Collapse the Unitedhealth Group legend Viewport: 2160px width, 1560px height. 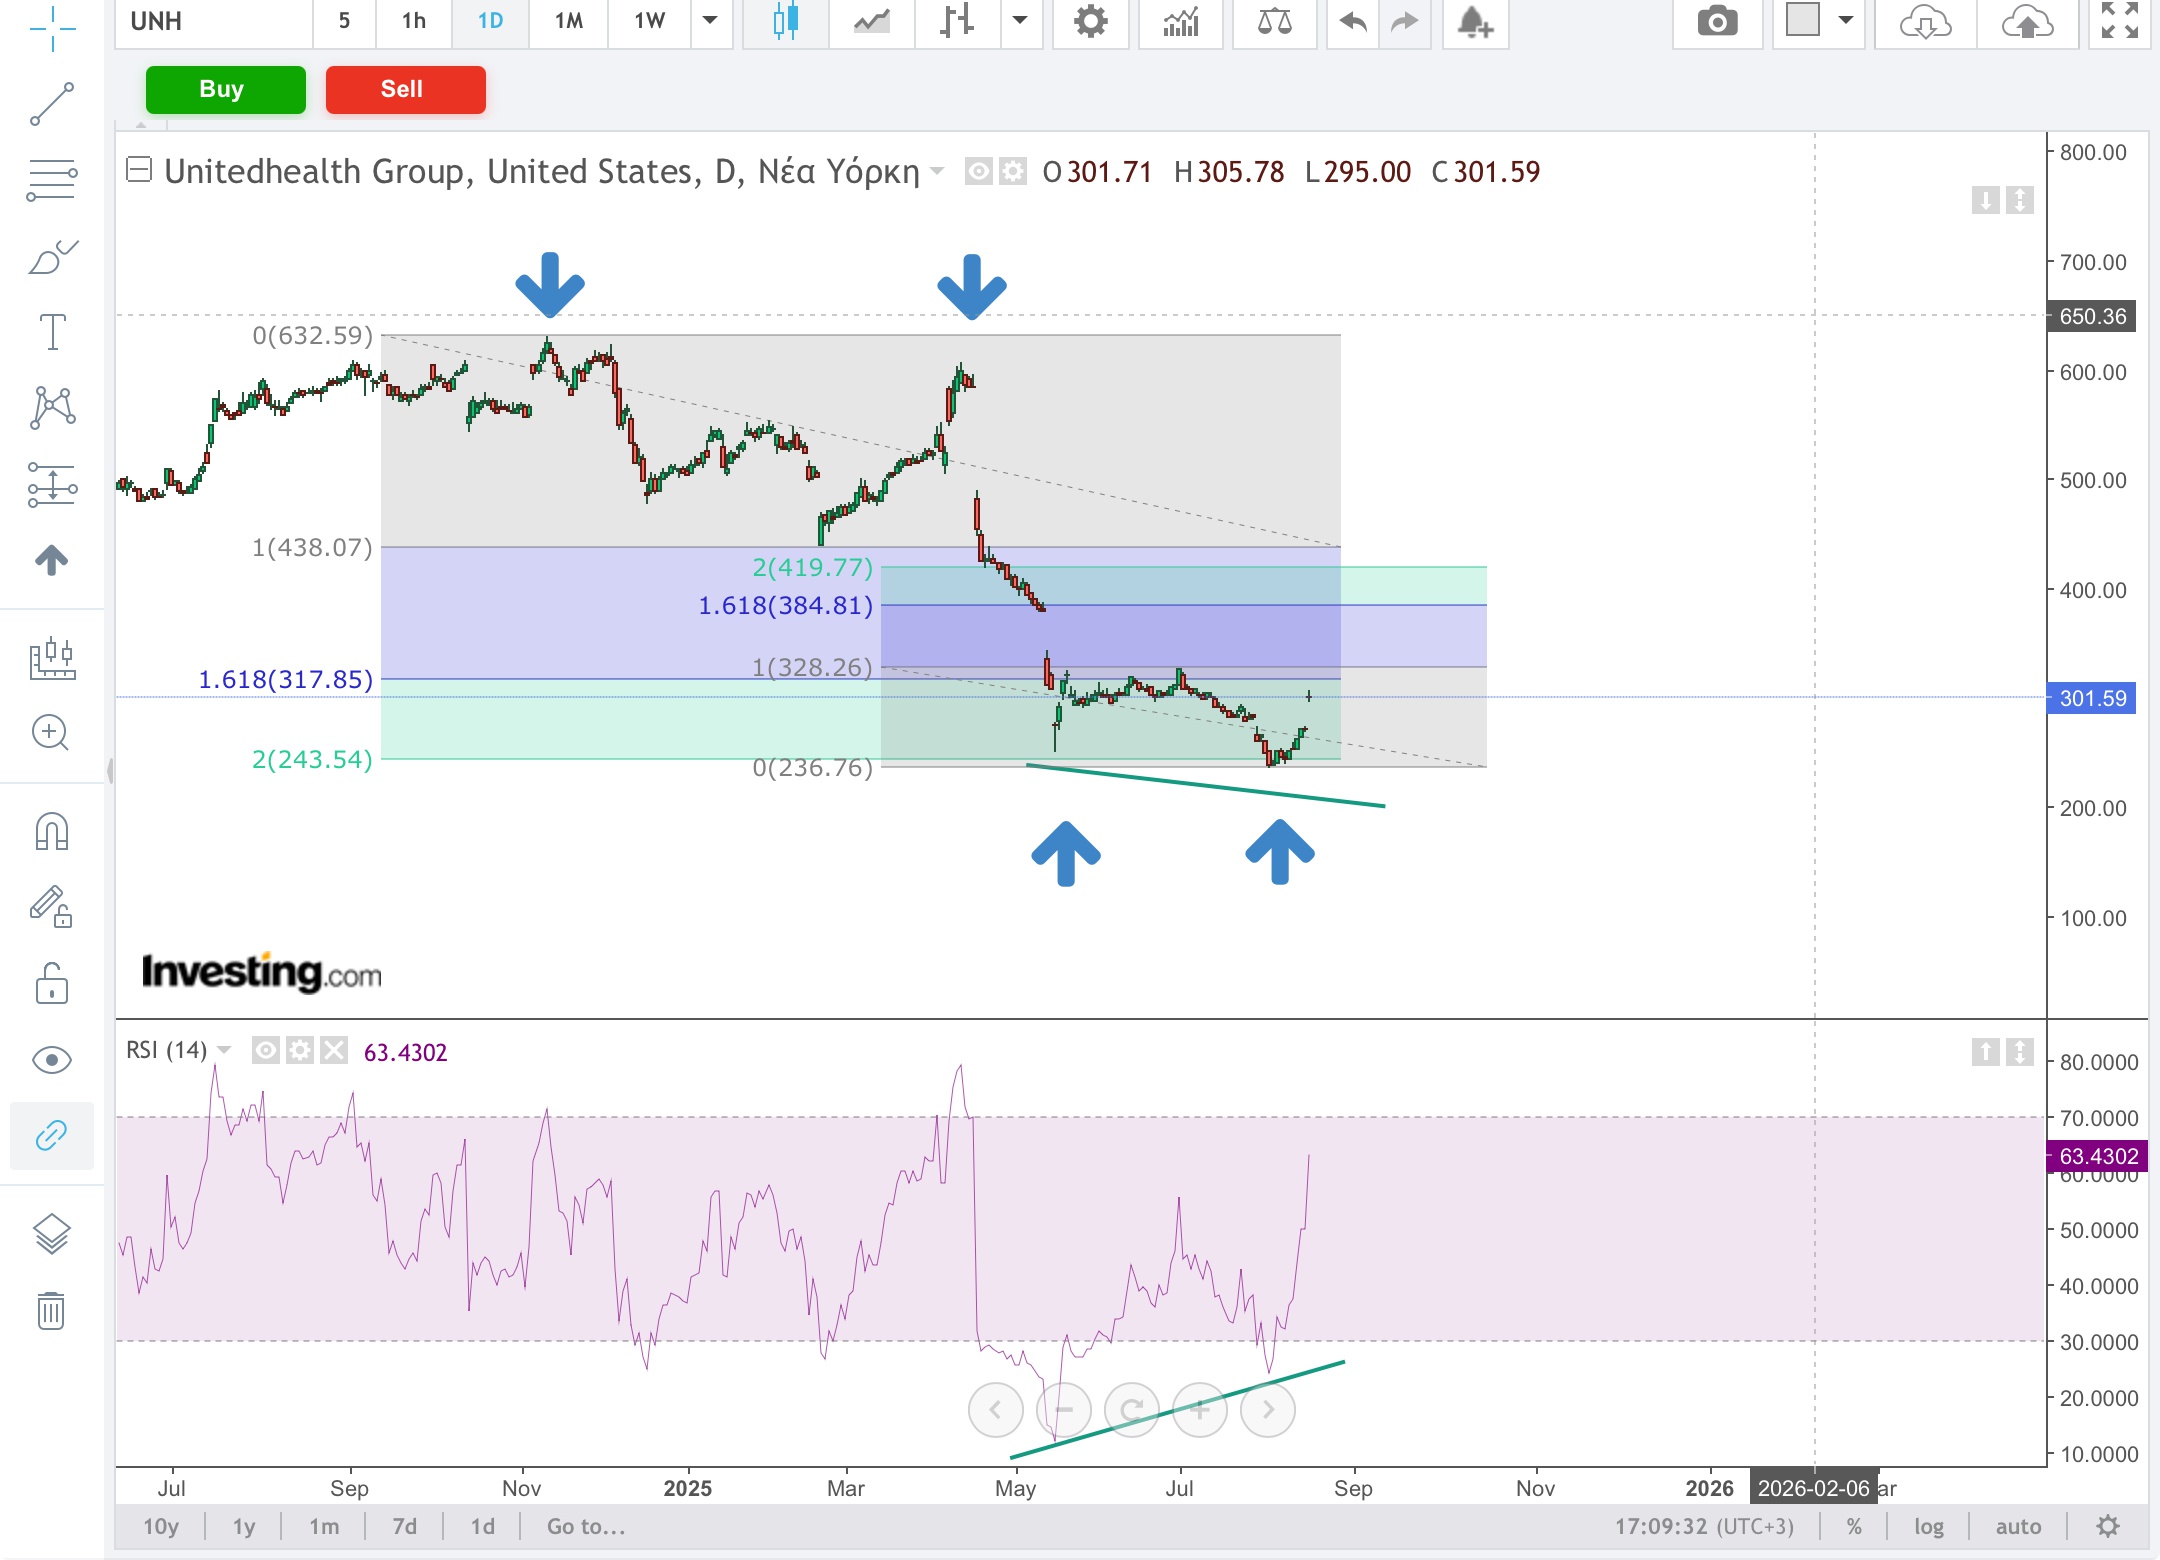[139, 170]
